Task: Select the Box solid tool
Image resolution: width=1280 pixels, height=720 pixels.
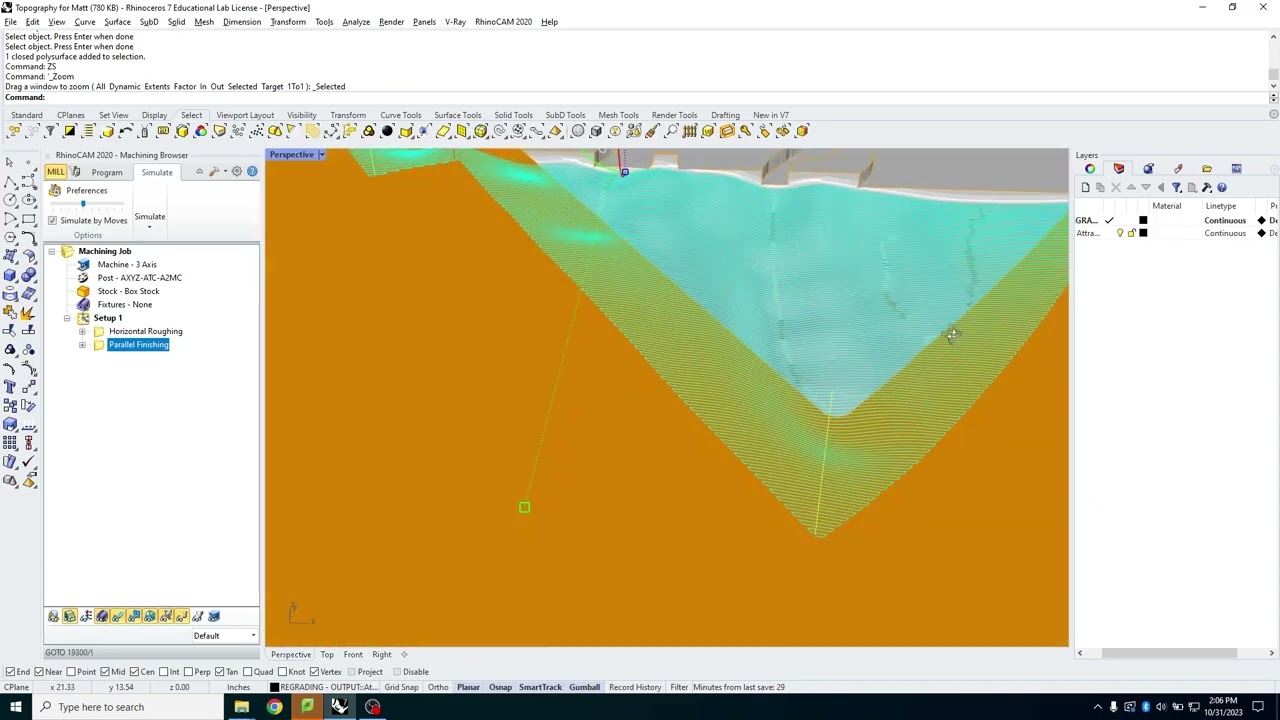Action: 10,274
